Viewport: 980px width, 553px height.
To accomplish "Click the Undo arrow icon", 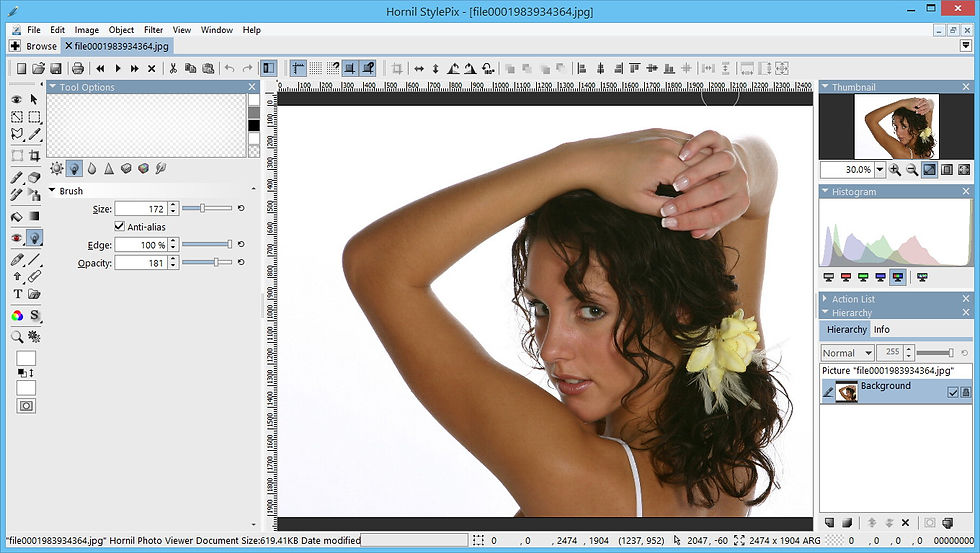I will 230,68.
